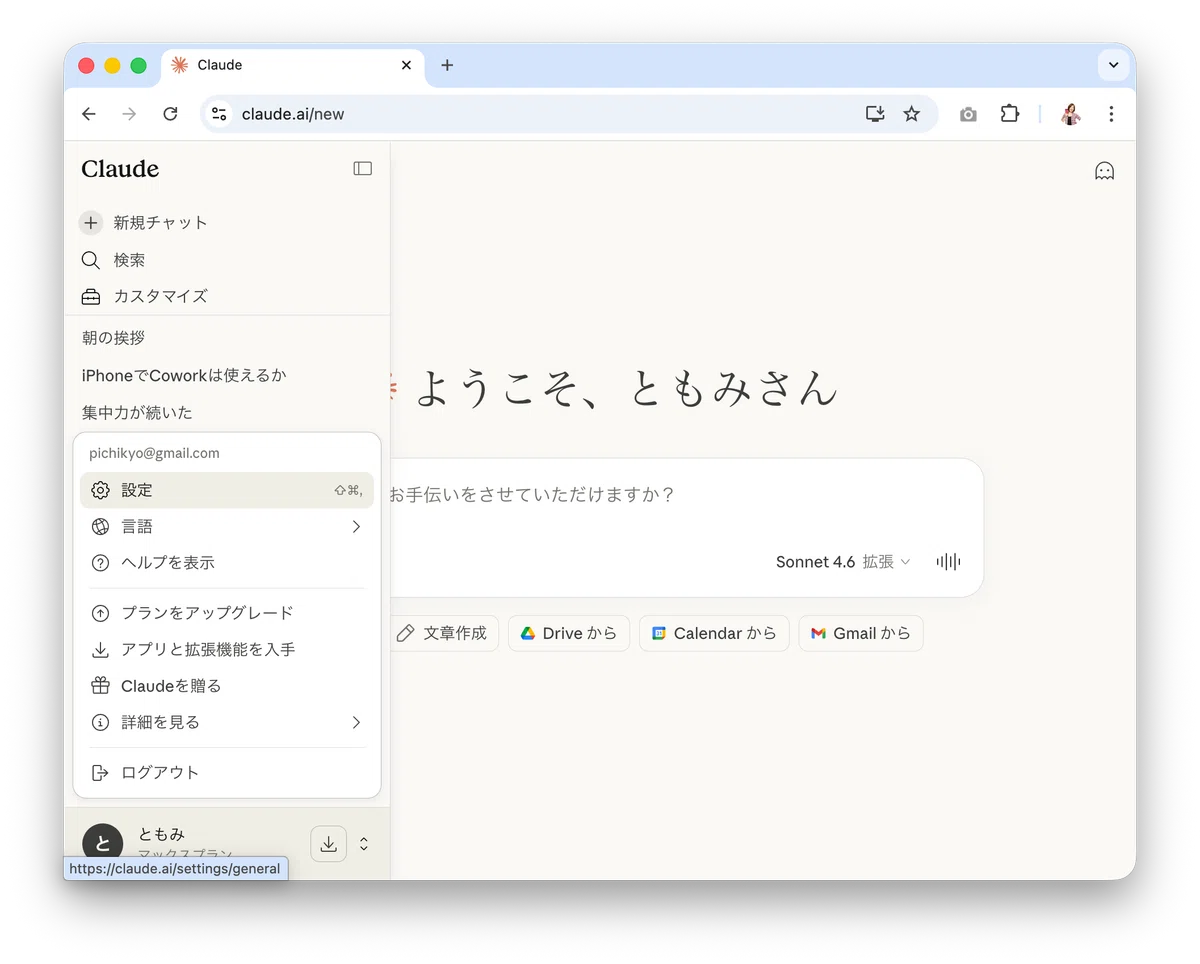This screenshot has width=1200, height=964.
Task: Open 検索 magnifier in sidebar
Action: 91,260
